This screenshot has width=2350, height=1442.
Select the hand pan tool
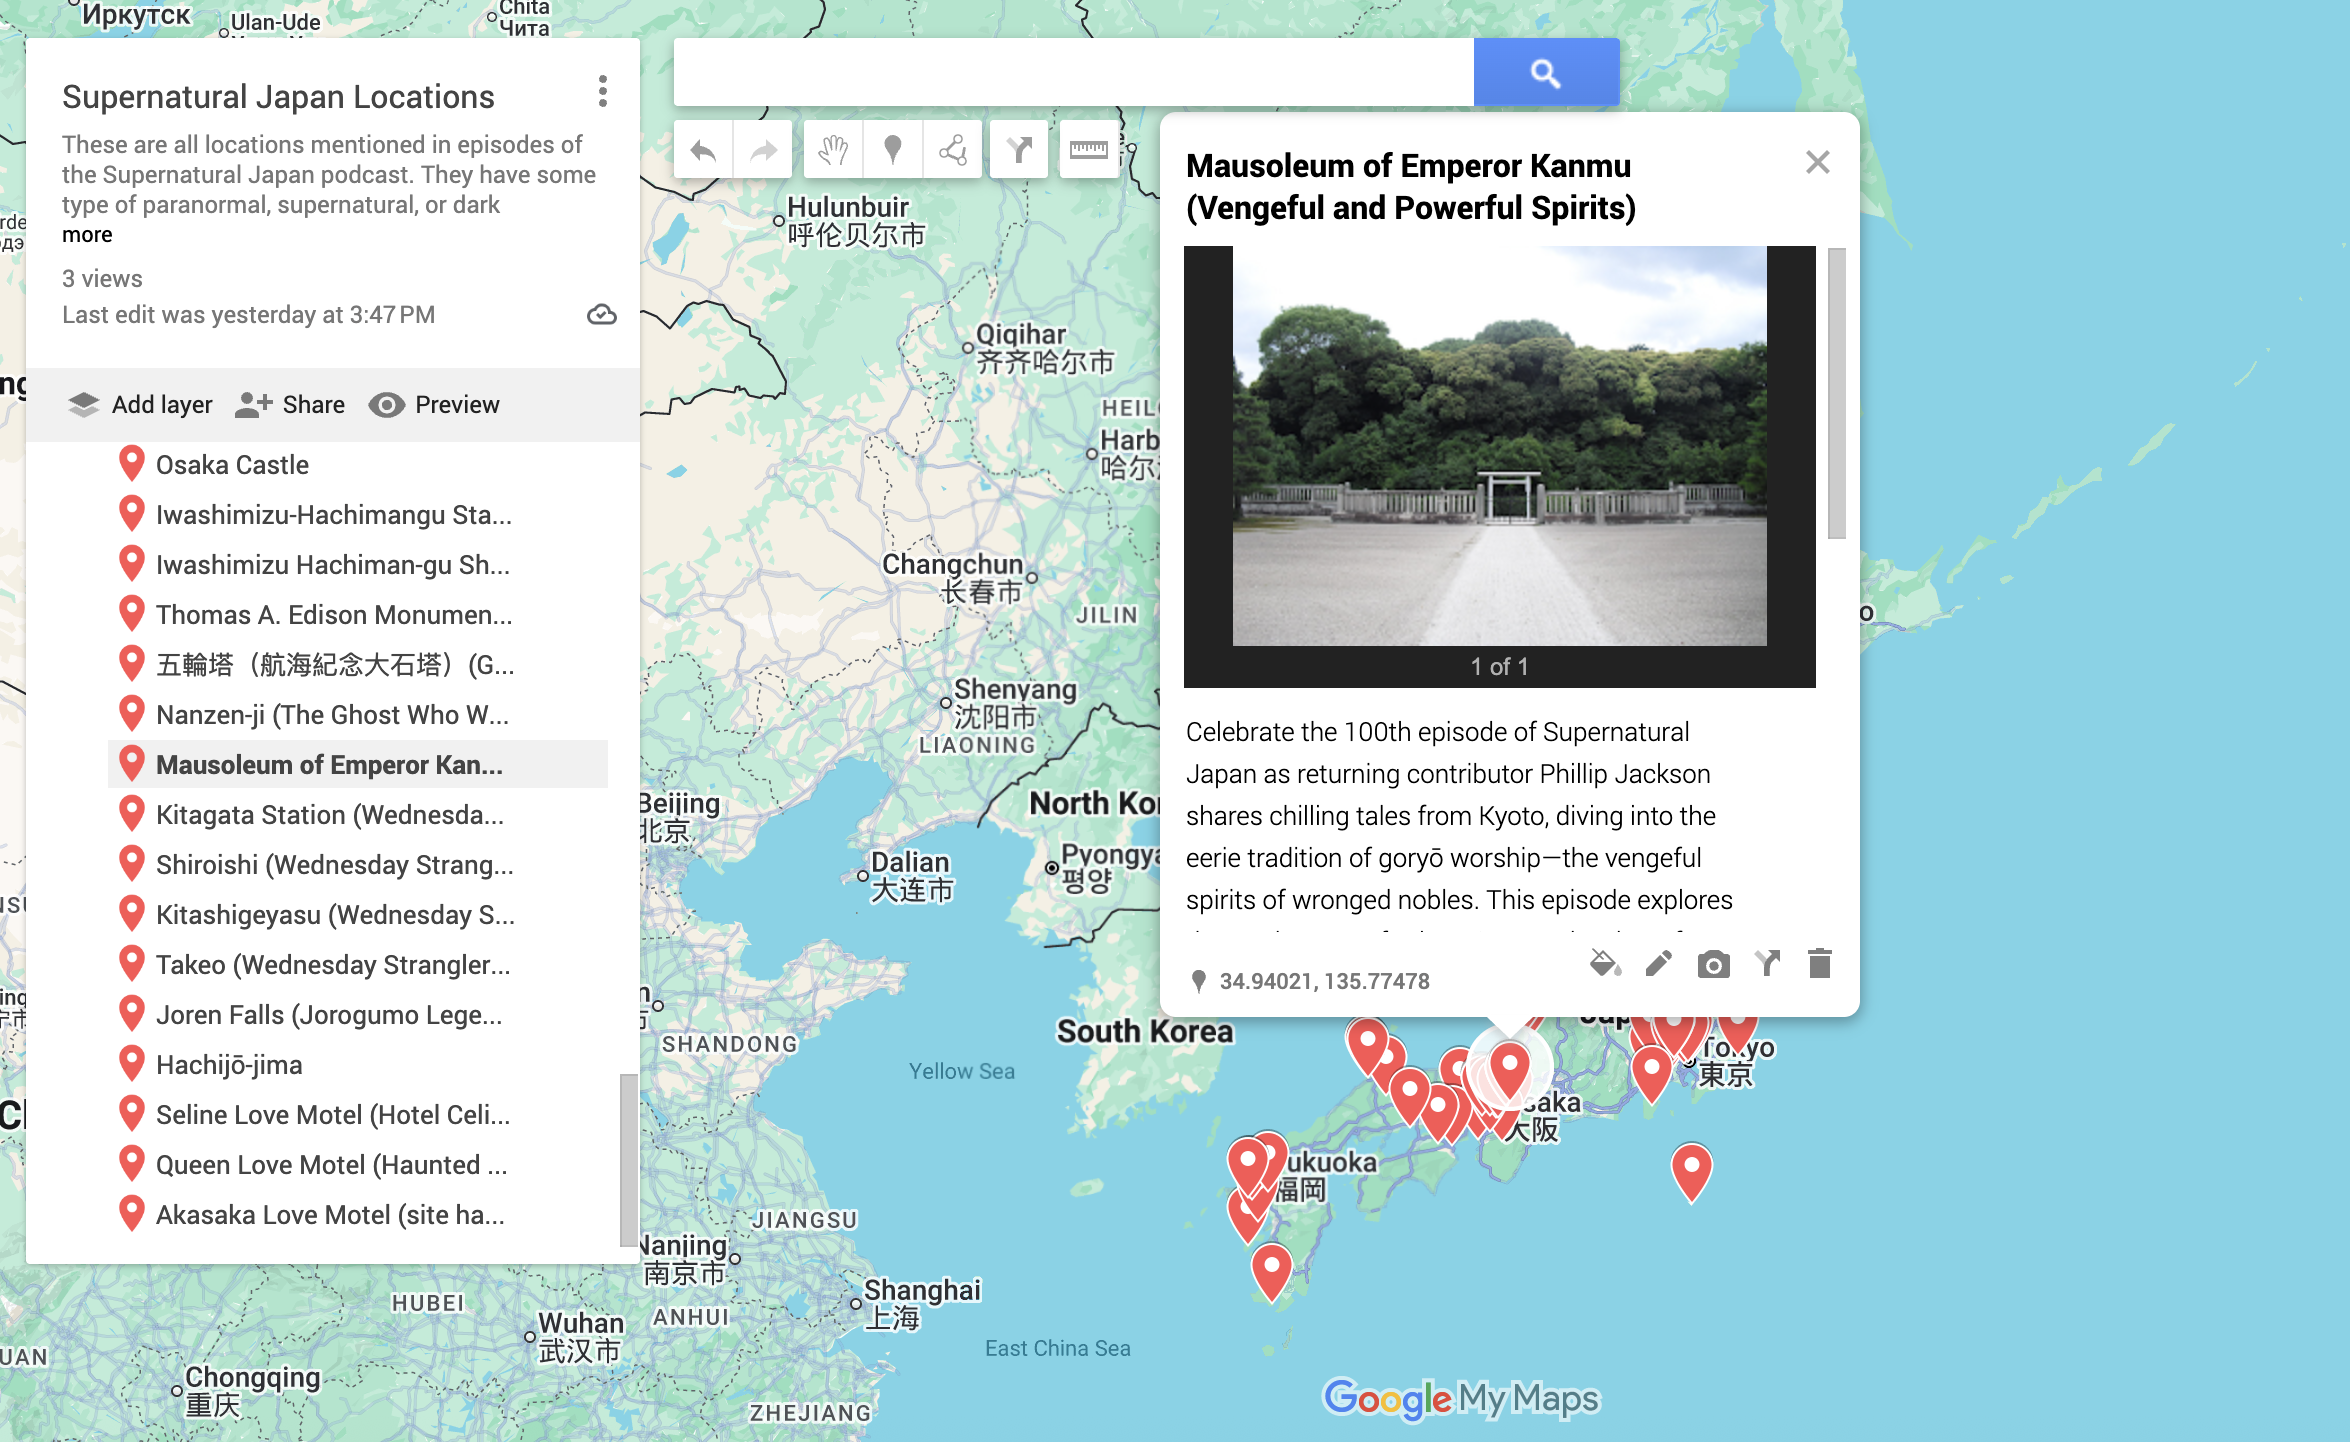(833, 151)
